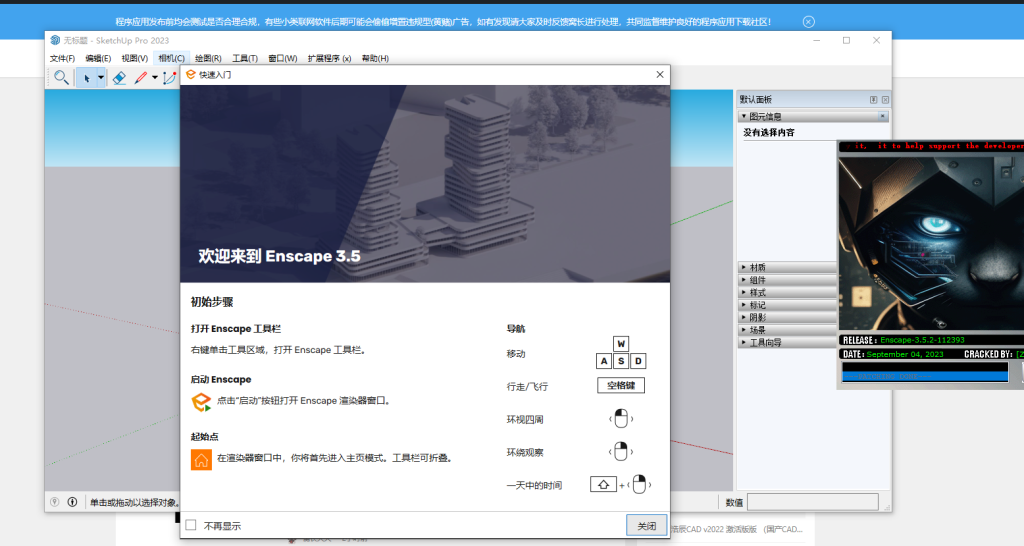
Task: Expand the 场景 panel section
Action: [787, 330]
